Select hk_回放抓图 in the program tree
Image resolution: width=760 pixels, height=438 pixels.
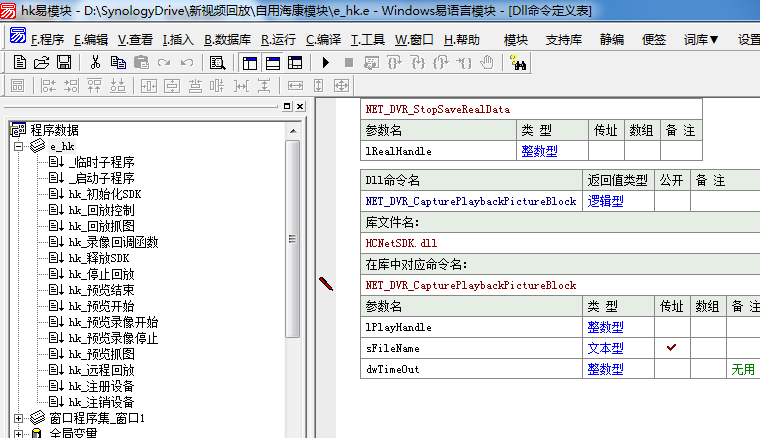coord(102,226)
